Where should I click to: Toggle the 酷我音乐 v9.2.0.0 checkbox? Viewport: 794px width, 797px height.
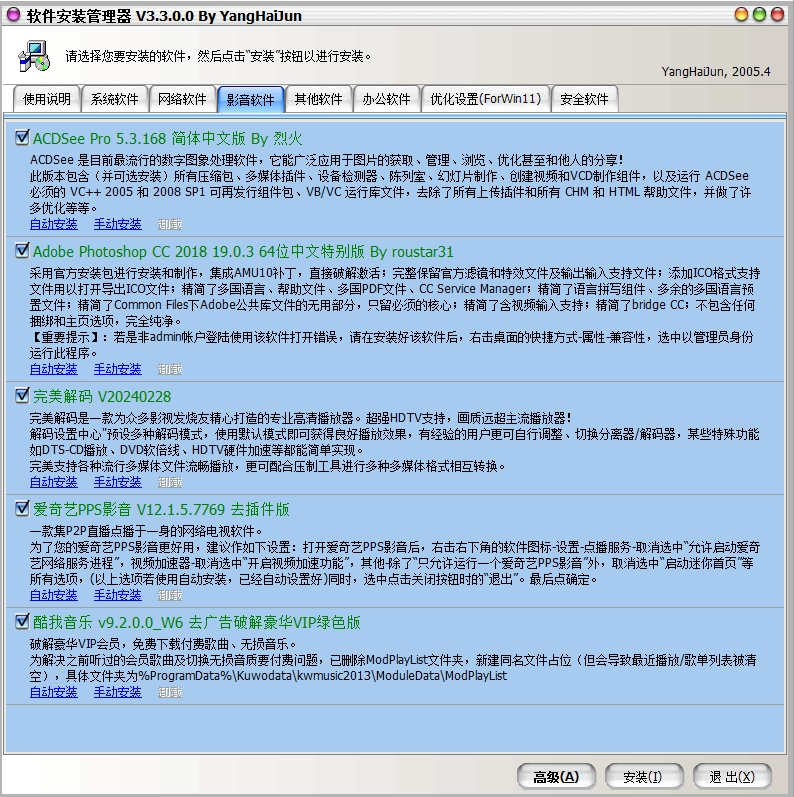click(x=22, y=621)
